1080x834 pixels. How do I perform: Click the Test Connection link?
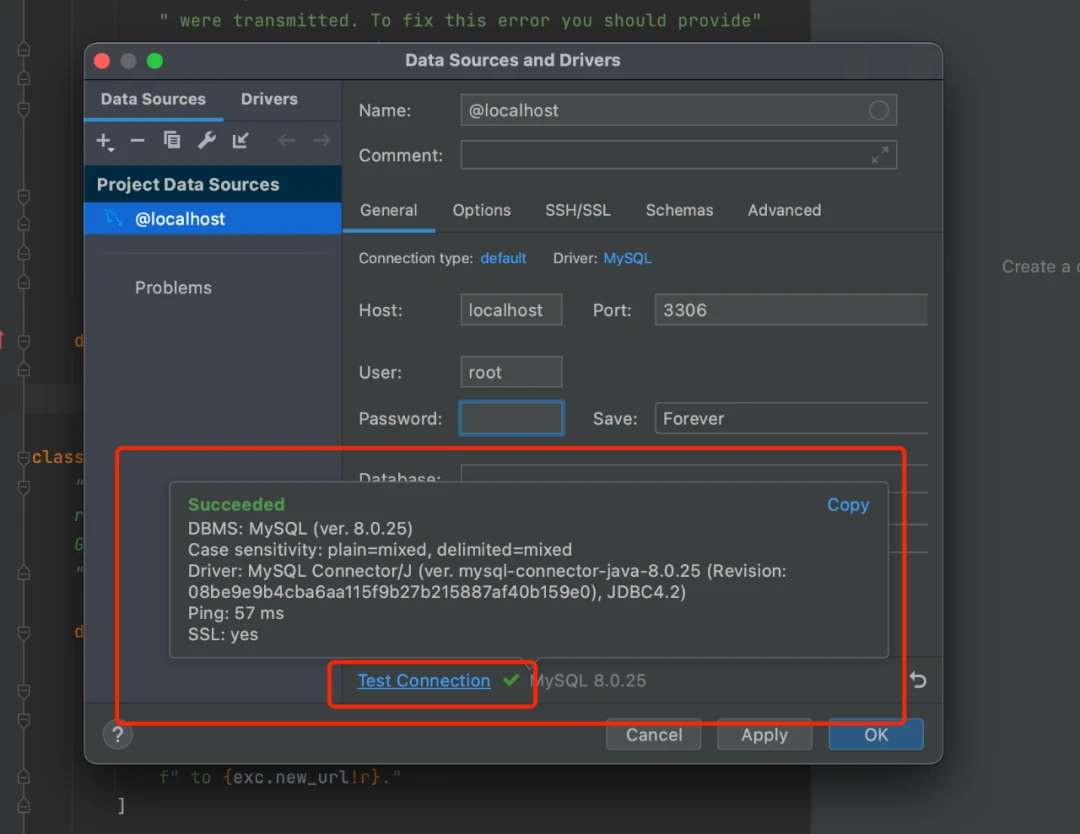click(424, 680)
